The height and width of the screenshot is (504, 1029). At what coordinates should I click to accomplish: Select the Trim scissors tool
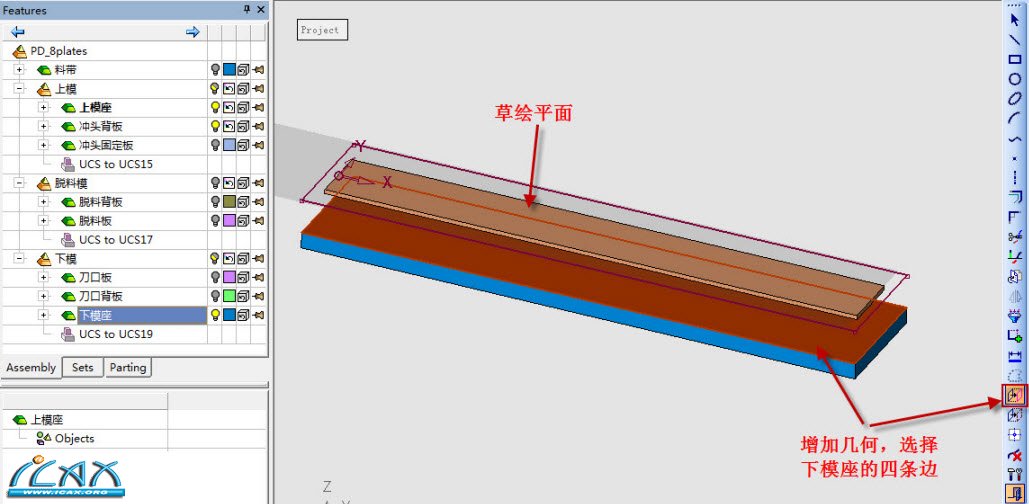point(1015,237)
